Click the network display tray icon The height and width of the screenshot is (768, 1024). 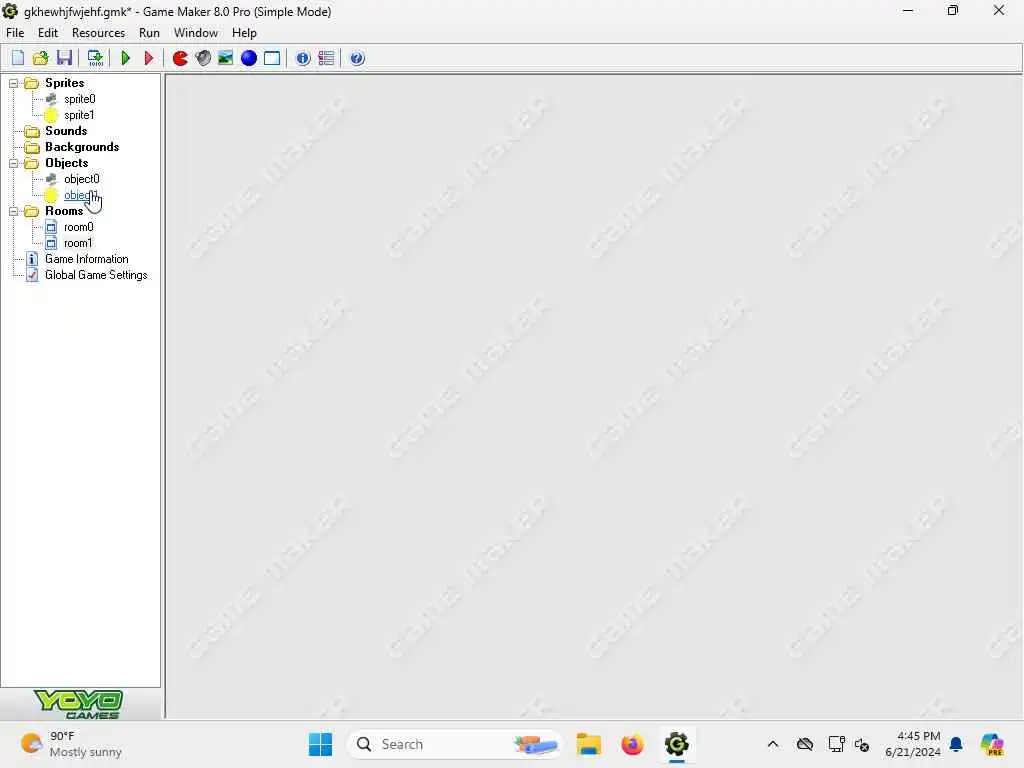(x=836, y=744)
